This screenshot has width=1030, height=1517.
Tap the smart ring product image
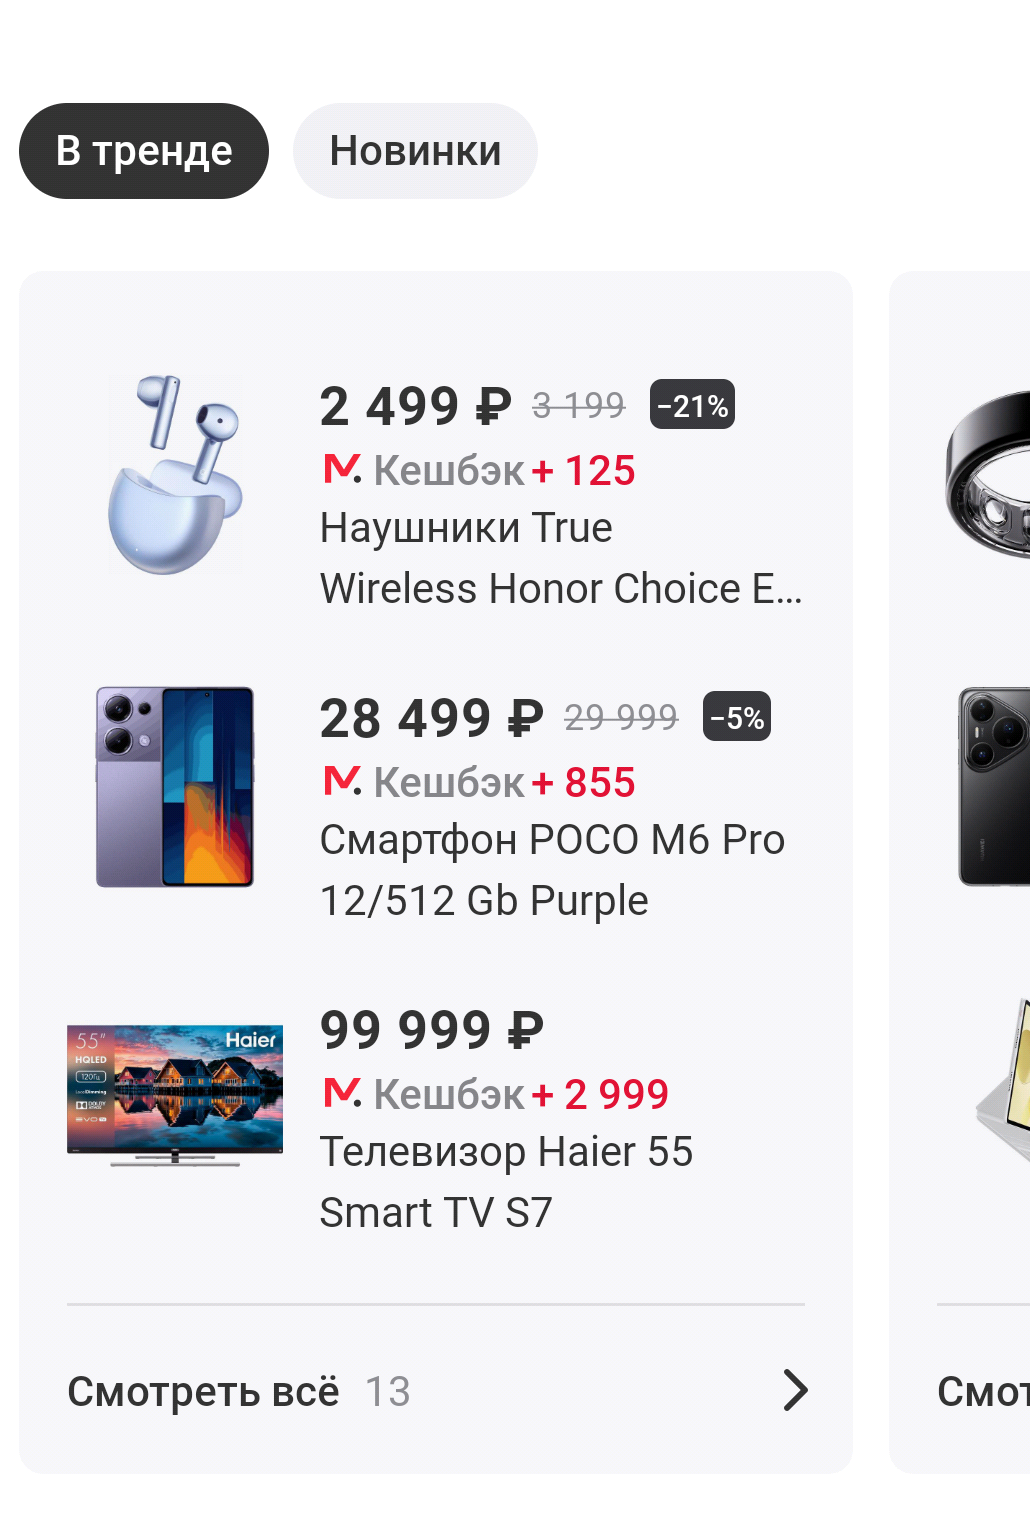tap(988, 474)
